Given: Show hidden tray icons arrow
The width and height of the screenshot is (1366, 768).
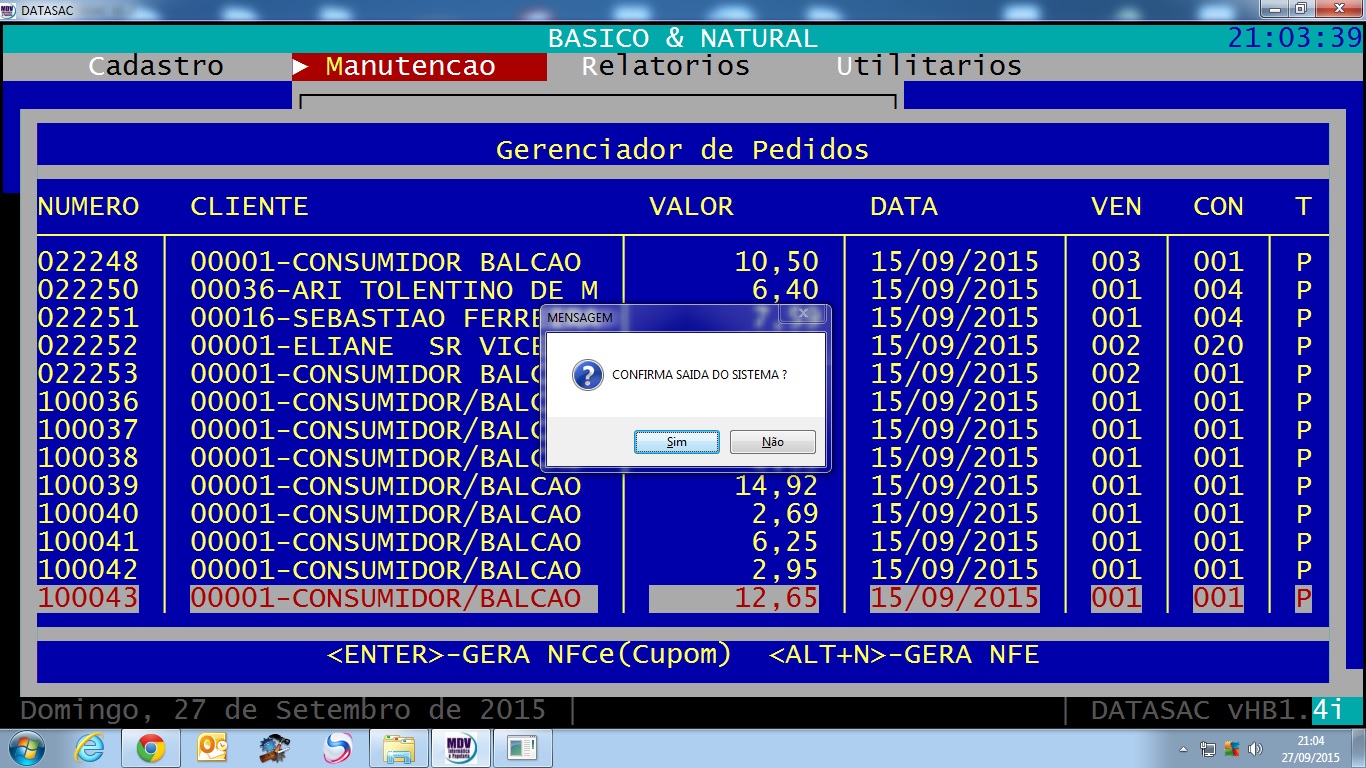Looking at the screenshot, I should tap(1184, 749).
